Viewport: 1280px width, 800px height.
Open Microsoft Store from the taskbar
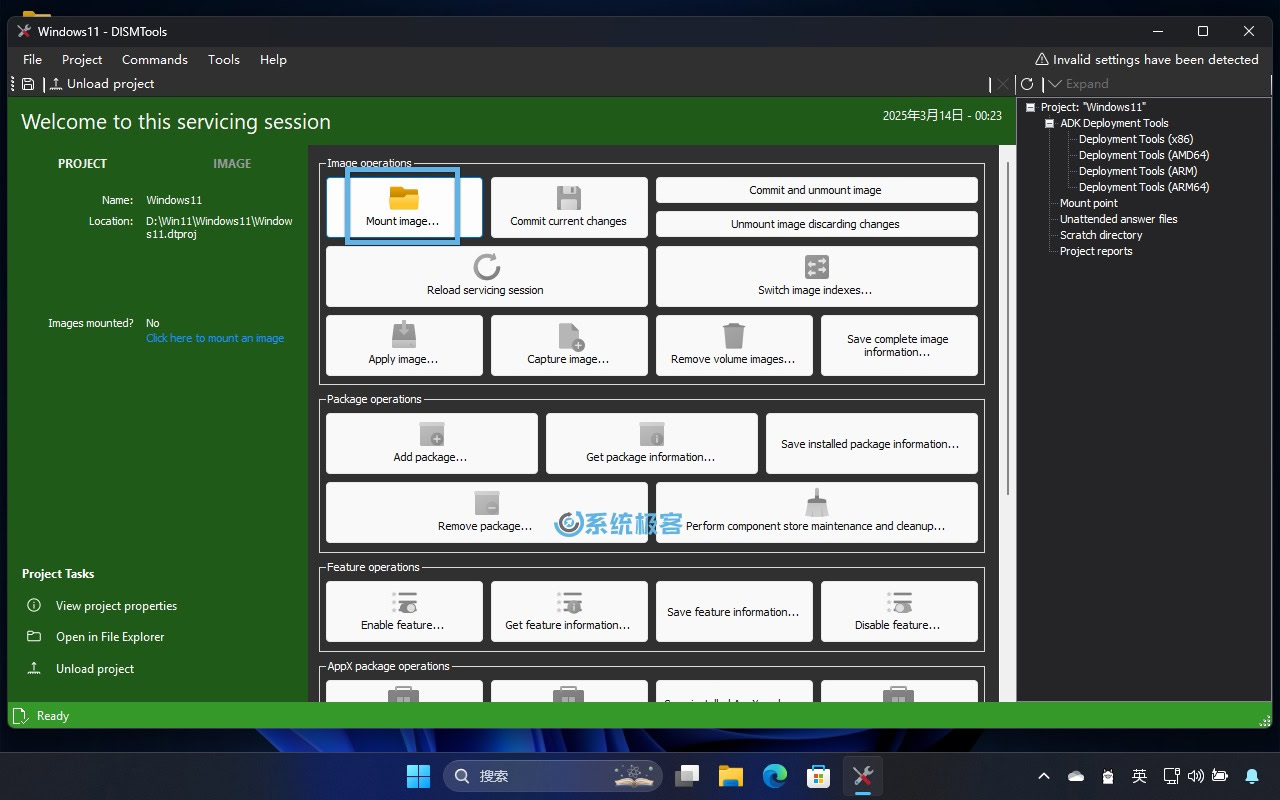tap(819, 775)
